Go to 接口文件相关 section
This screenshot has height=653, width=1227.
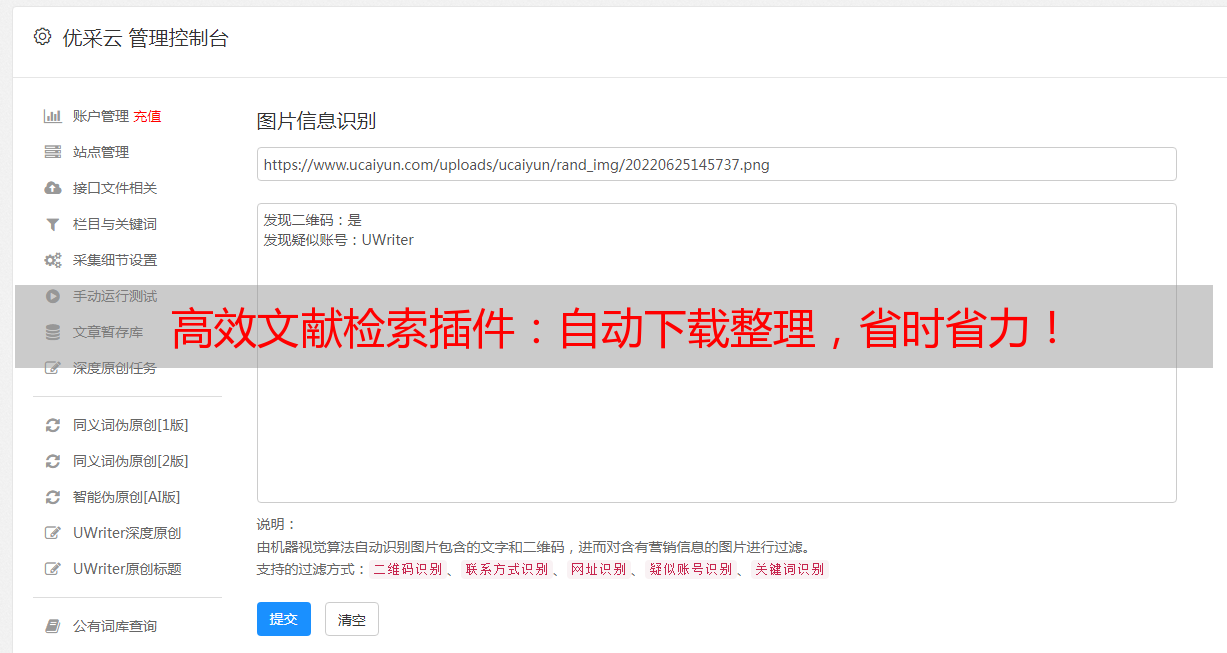tap(115, 188)
